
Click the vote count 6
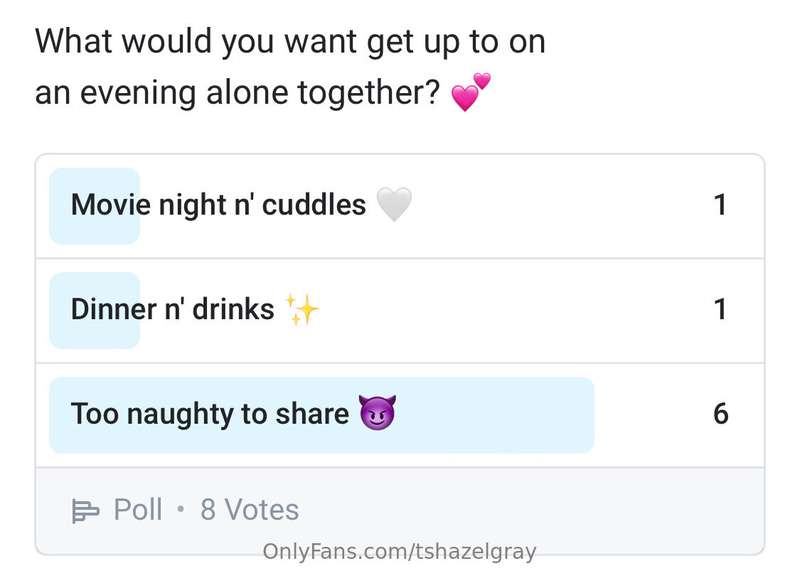click(x=720, y=414)
